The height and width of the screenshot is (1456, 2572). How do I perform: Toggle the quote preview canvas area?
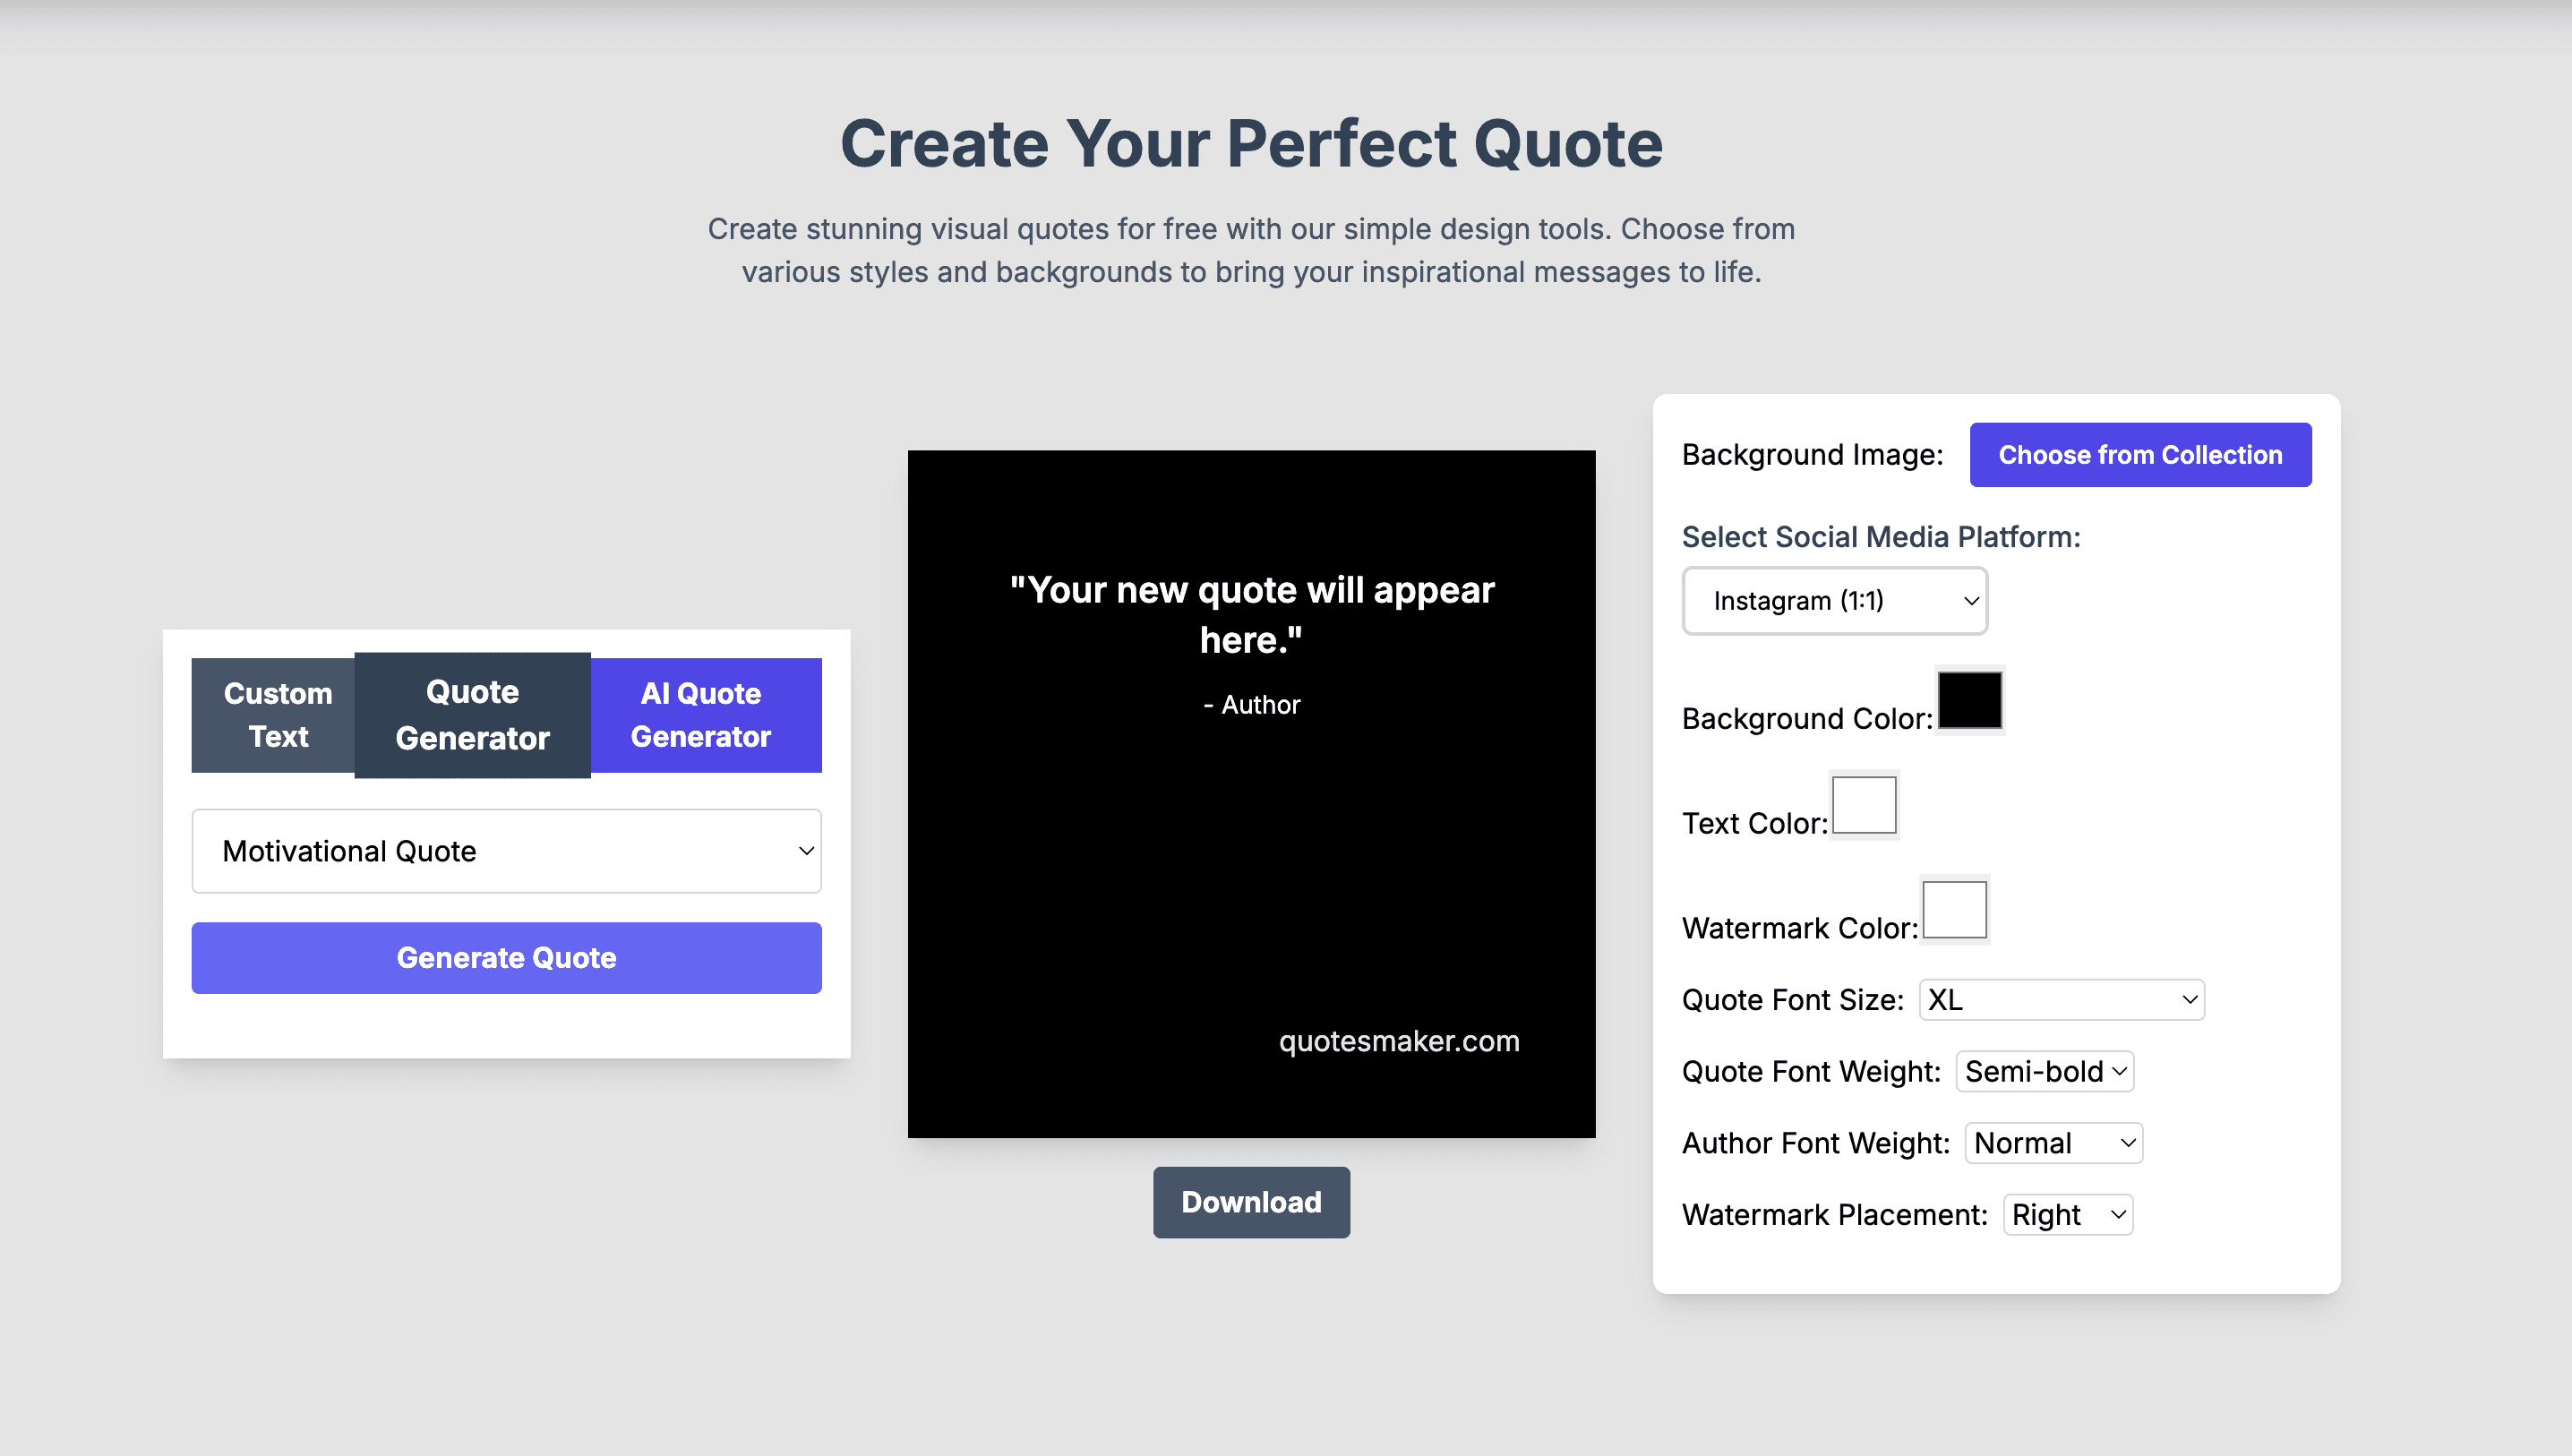(x=1253, y=793)
